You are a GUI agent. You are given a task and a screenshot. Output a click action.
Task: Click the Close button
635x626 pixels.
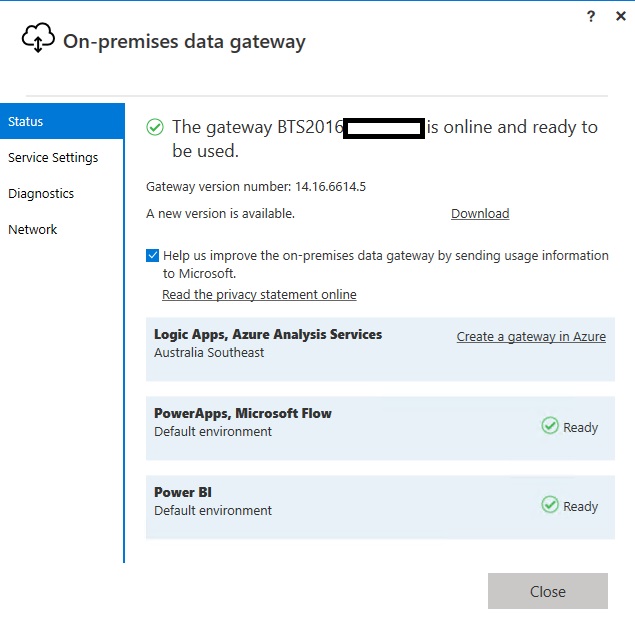coord(548,591)
